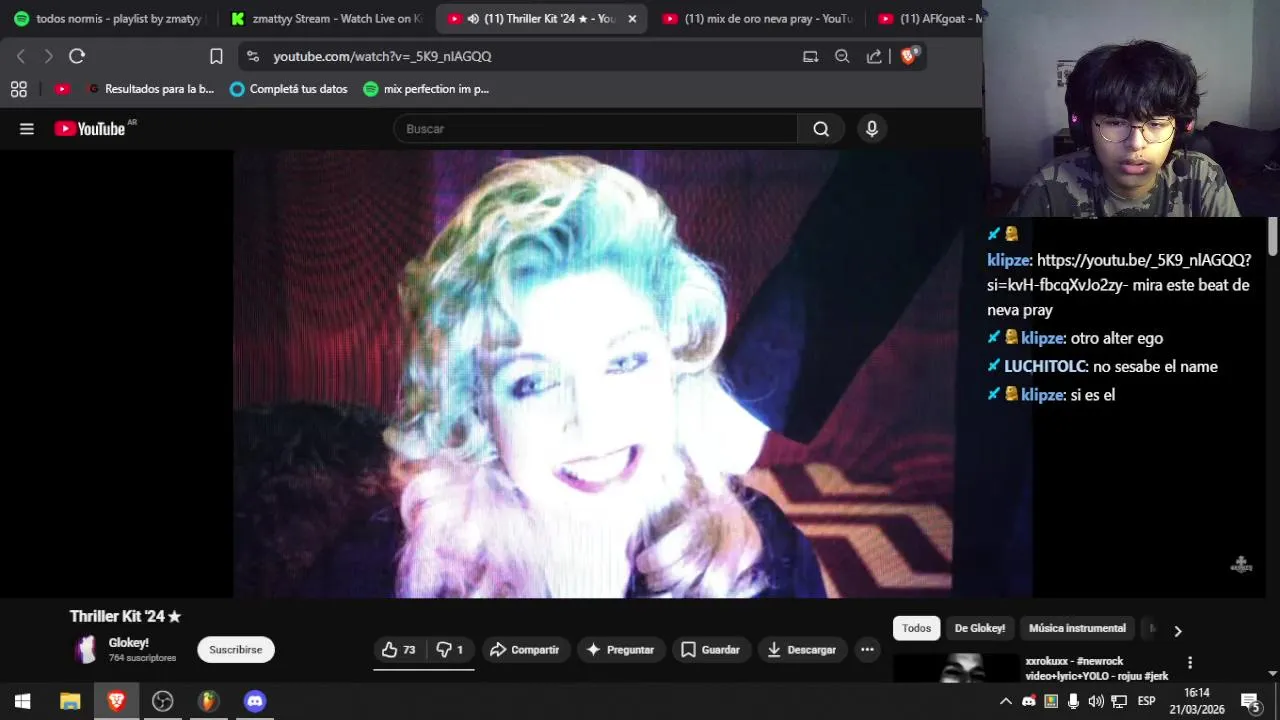Go back with the browser back arrow
The height and width of the screenshot is (720, 1280).
click(21, 57)
